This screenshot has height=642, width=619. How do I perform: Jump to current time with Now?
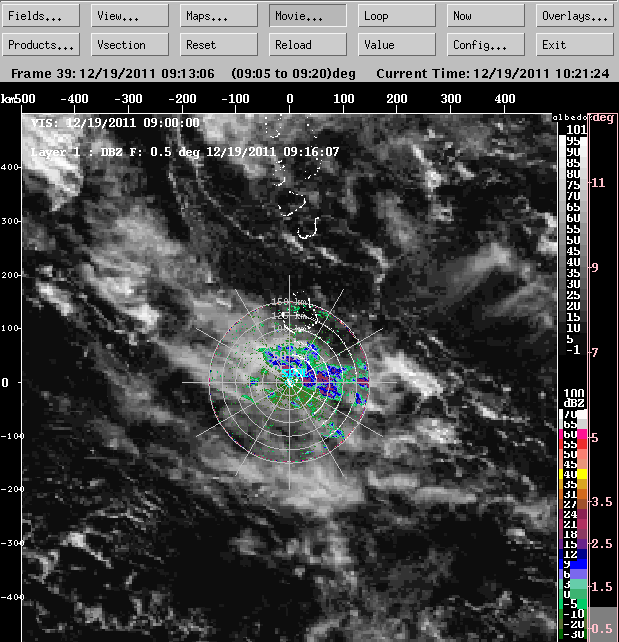(485, 16)
